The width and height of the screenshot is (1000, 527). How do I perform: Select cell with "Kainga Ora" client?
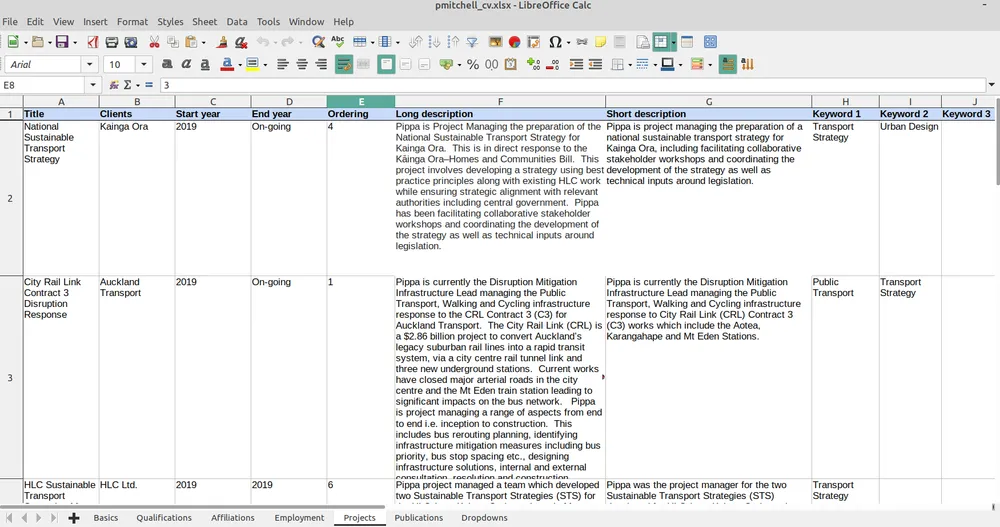click(x=136, y=198)
